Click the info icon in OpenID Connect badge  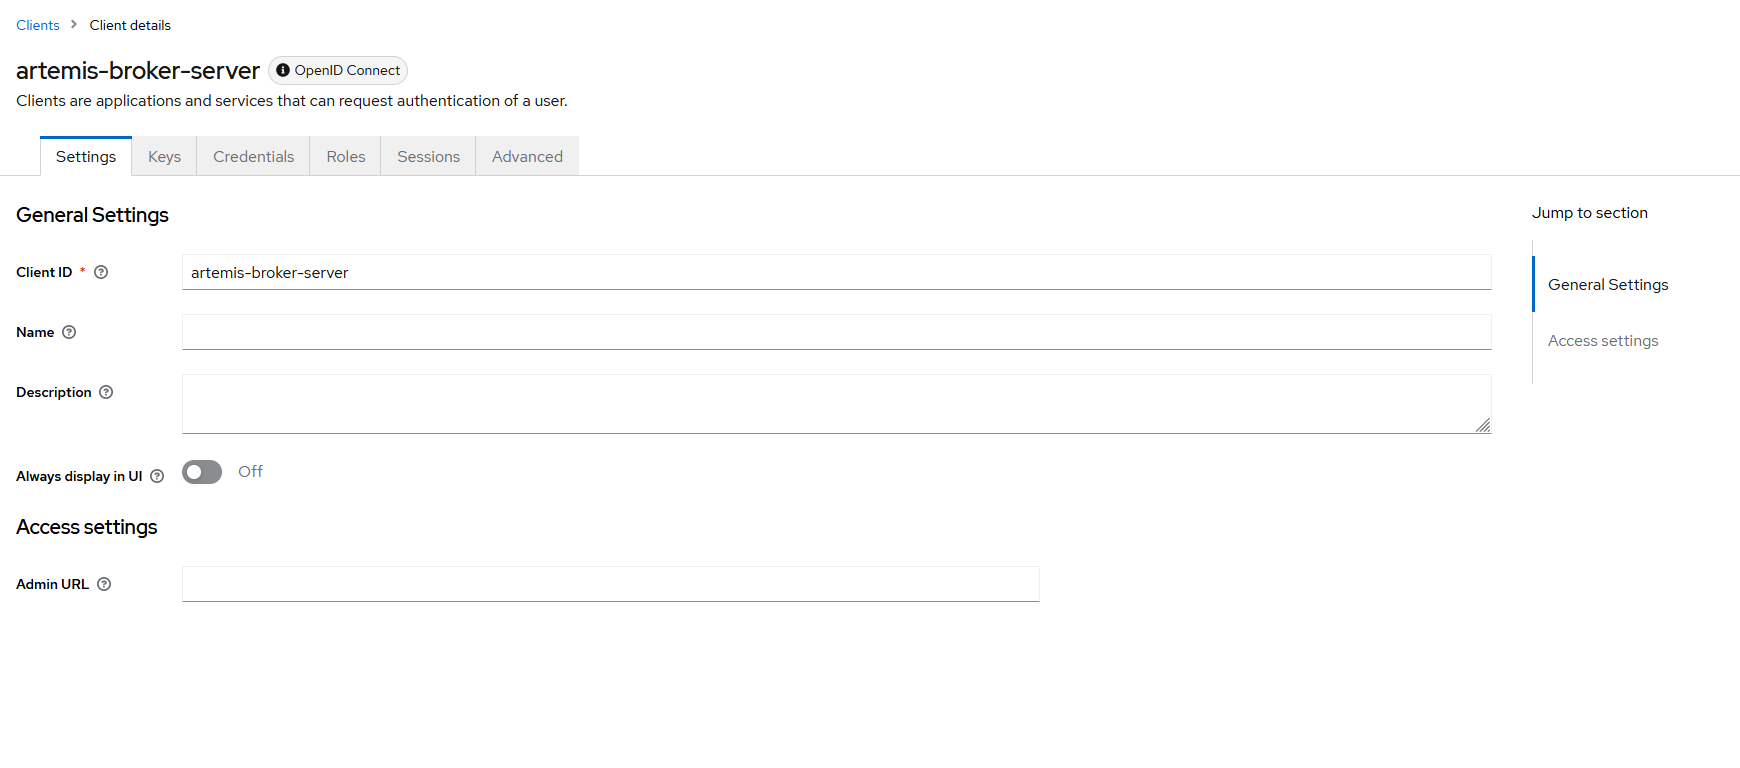click(x=283, y=70)
